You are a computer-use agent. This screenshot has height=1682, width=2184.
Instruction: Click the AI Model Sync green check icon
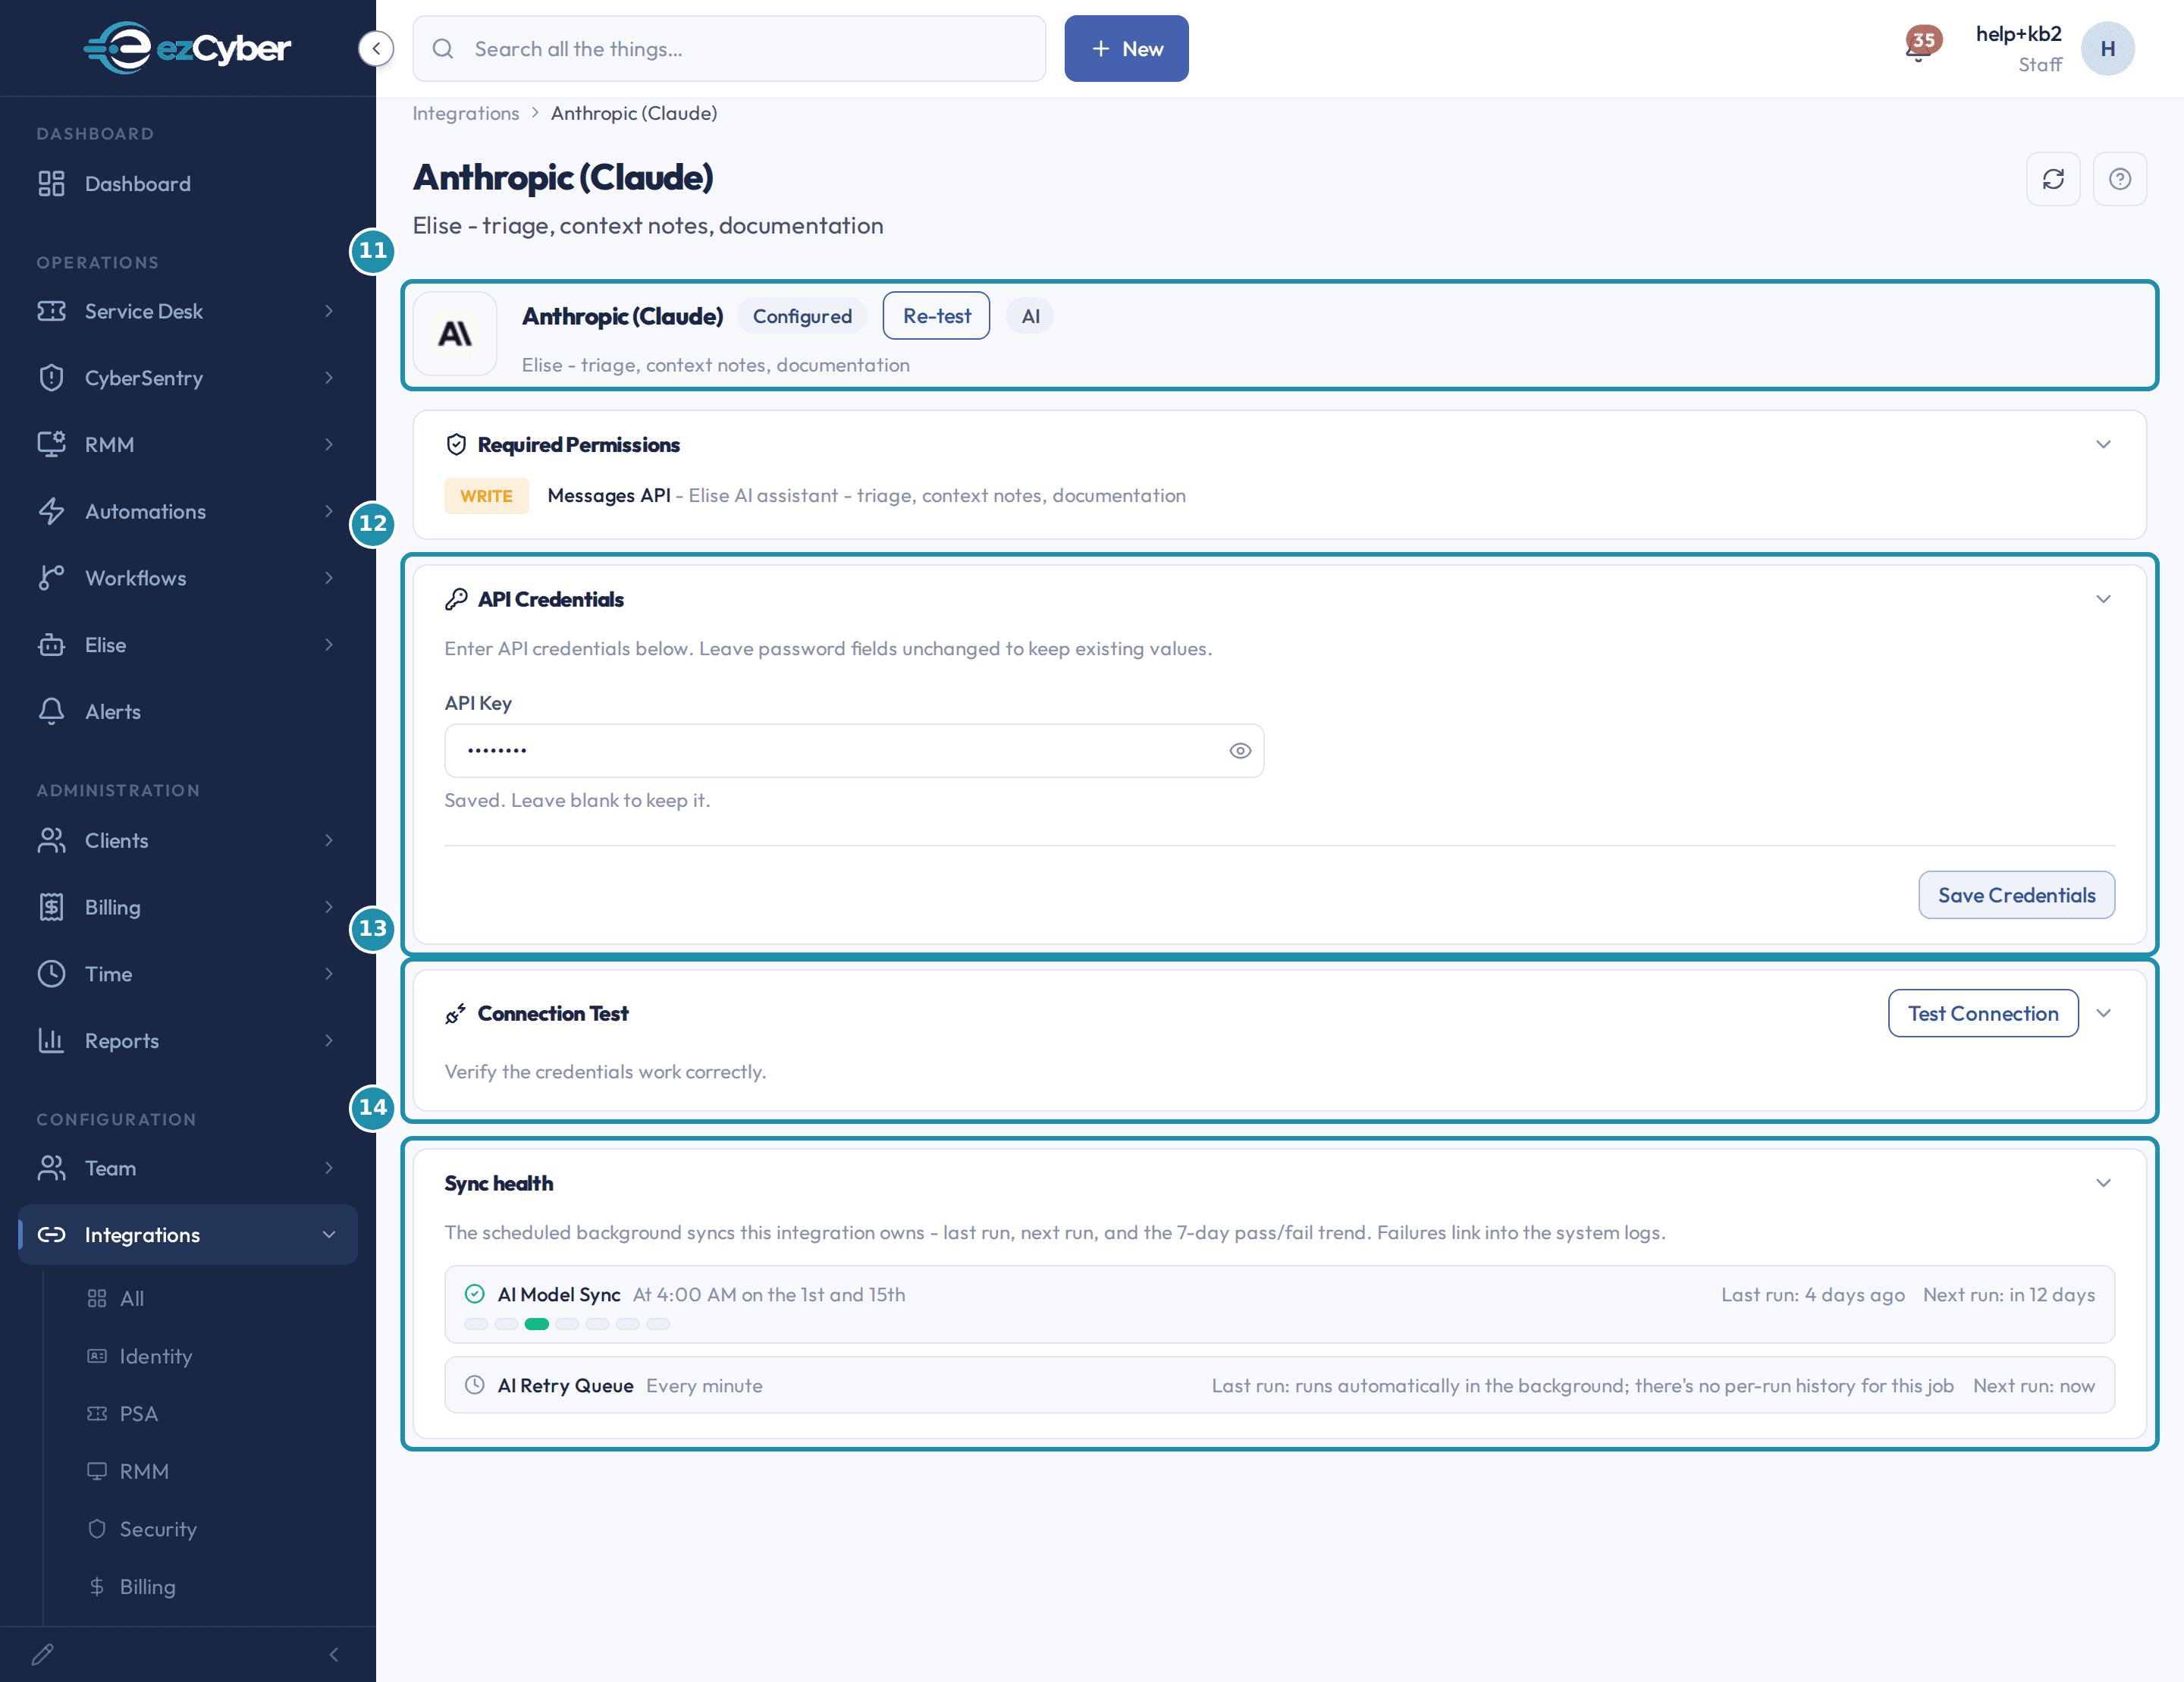coord(475,1295)
